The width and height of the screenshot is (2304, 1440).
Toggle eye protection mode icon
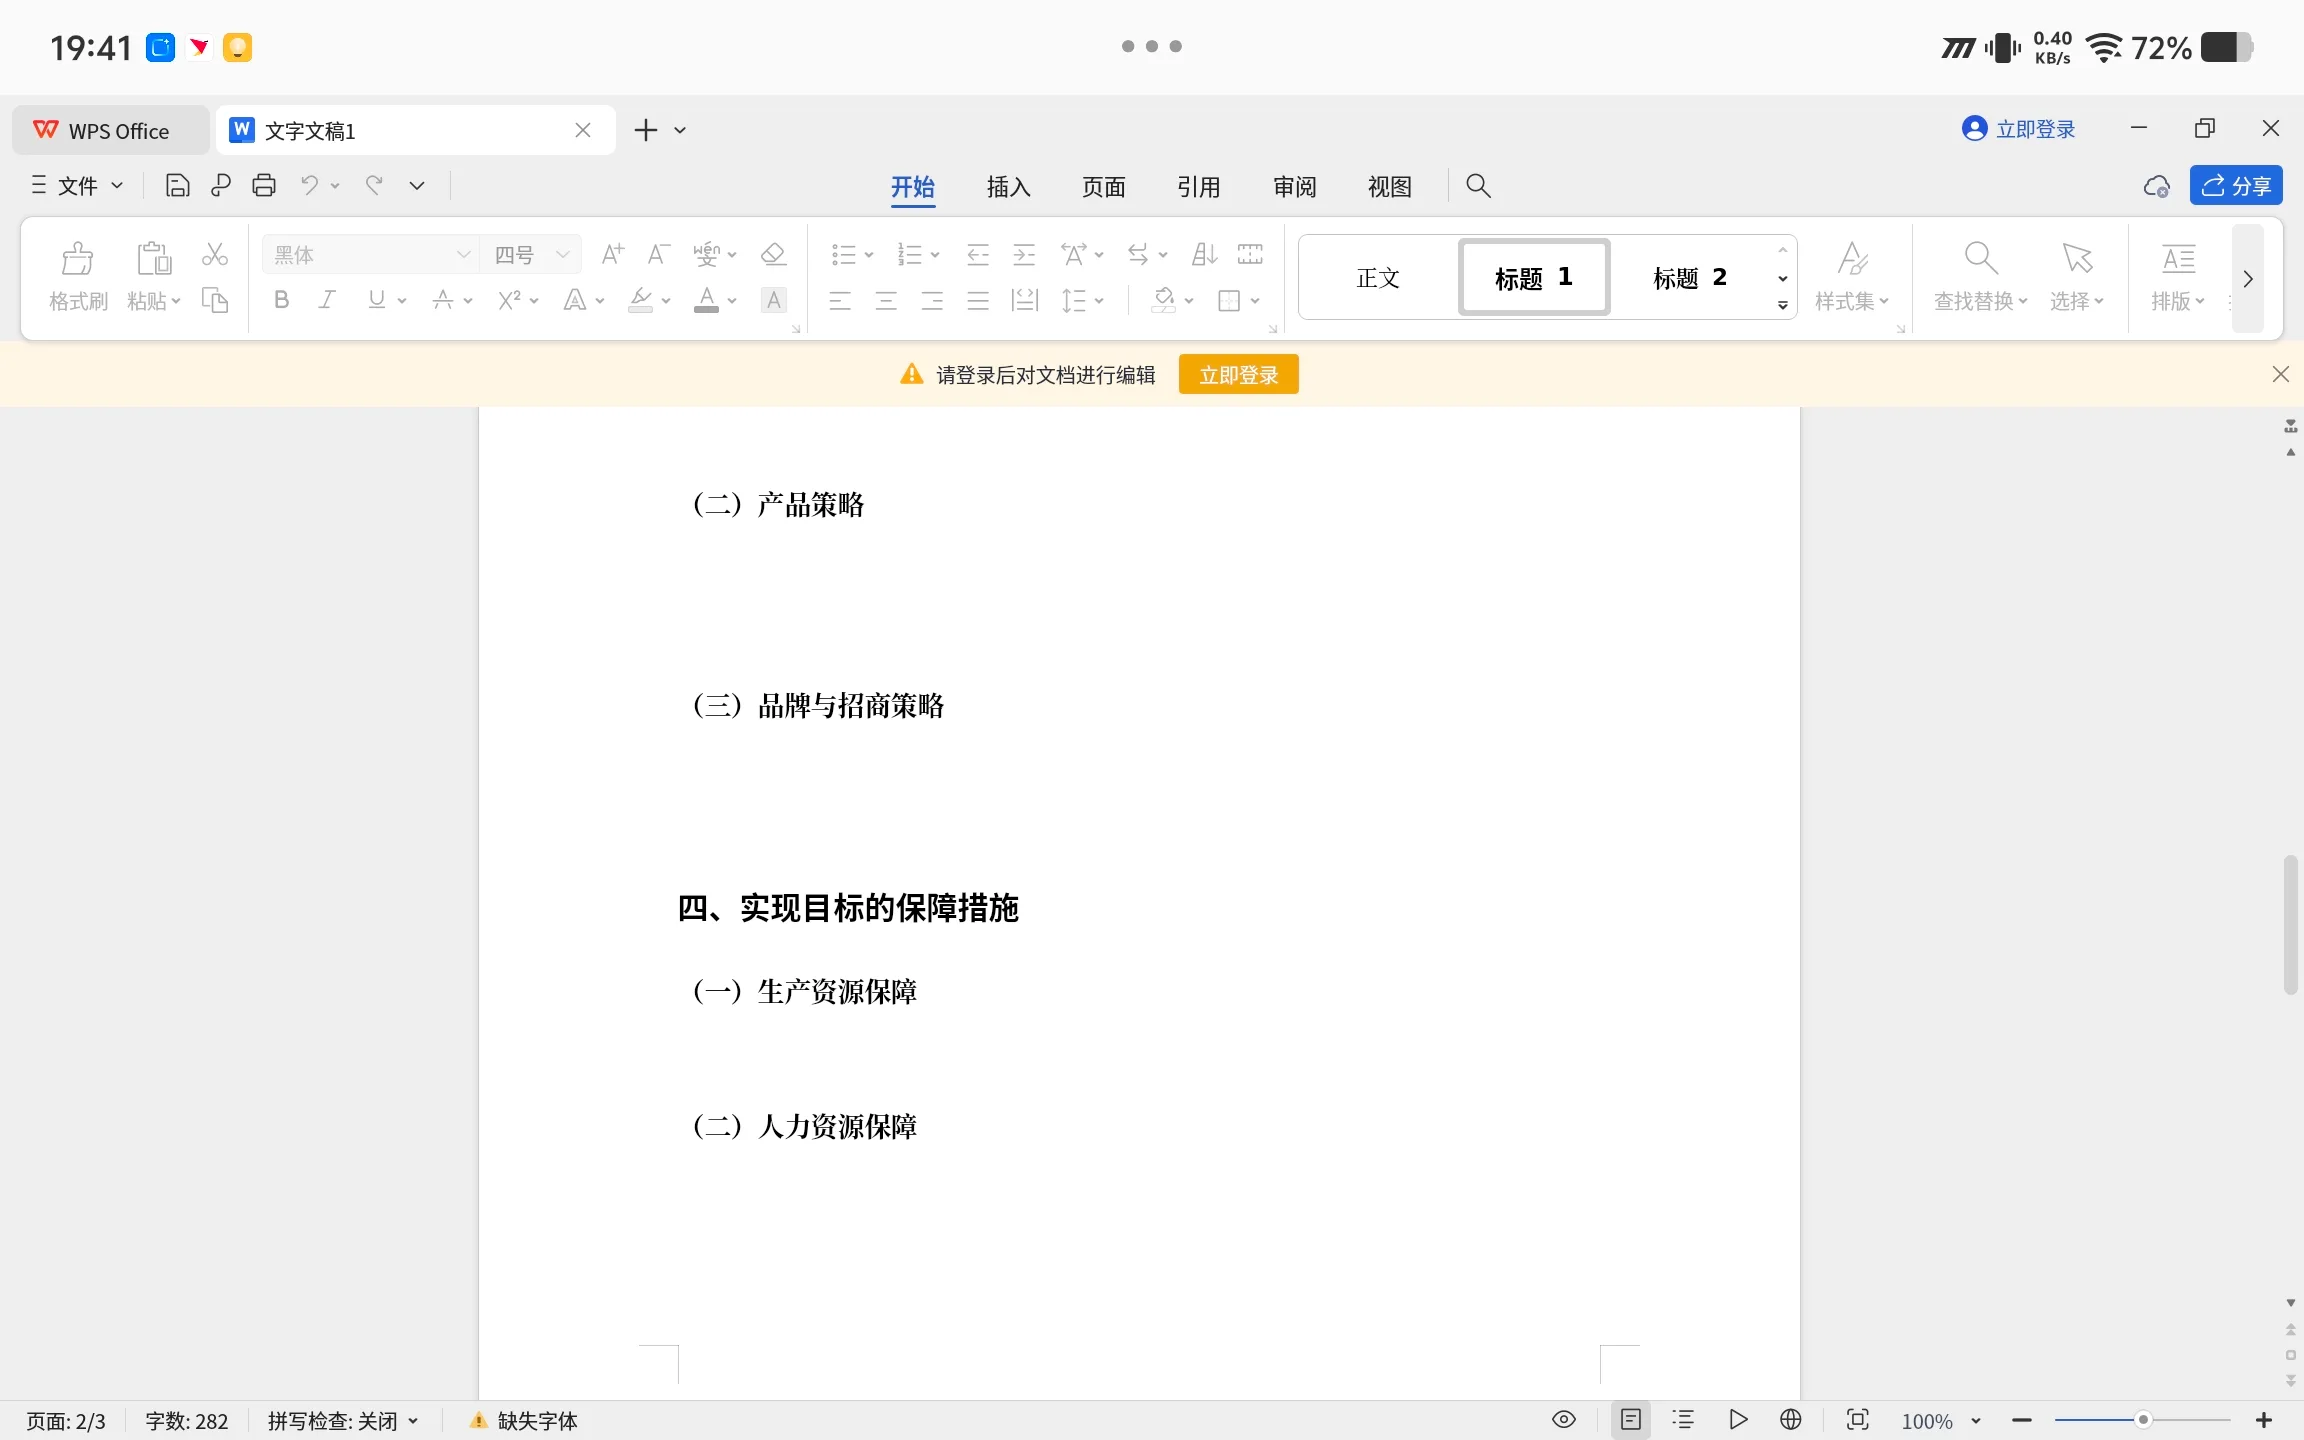(1564, 1420)
